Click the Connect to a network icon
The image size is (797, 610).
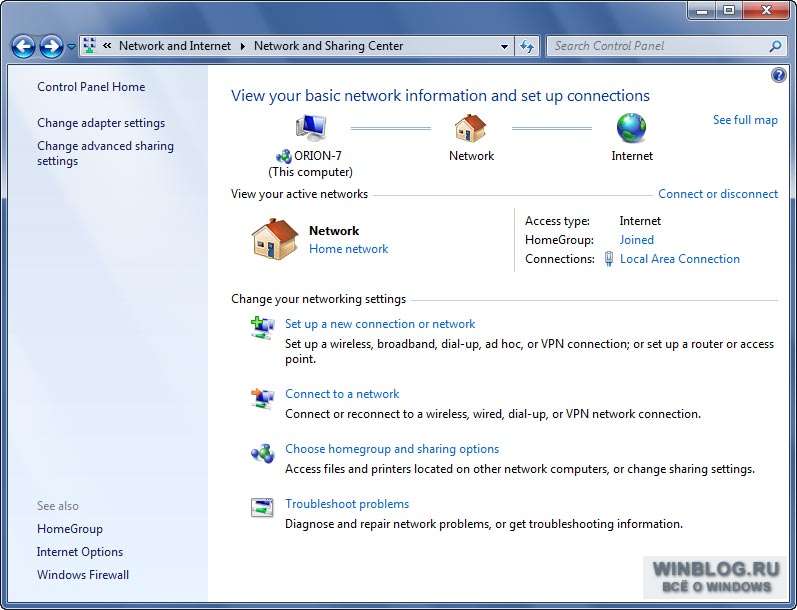262,398
